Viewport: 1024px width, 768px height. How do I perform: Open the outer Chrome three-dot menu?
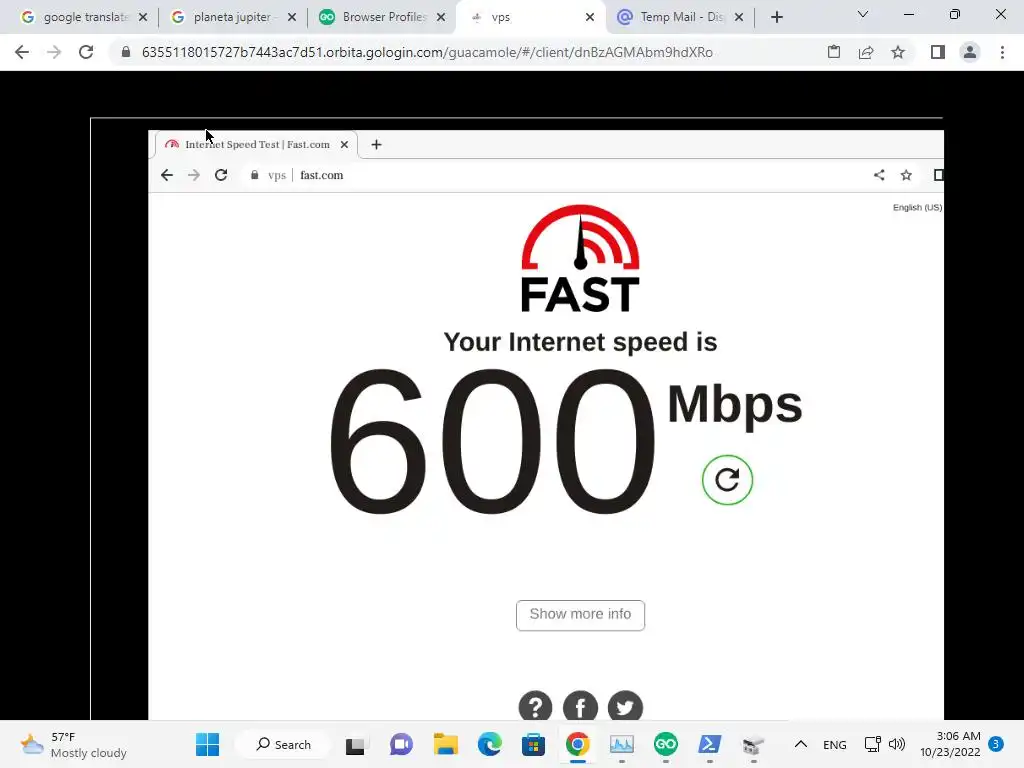[1002, 52]
